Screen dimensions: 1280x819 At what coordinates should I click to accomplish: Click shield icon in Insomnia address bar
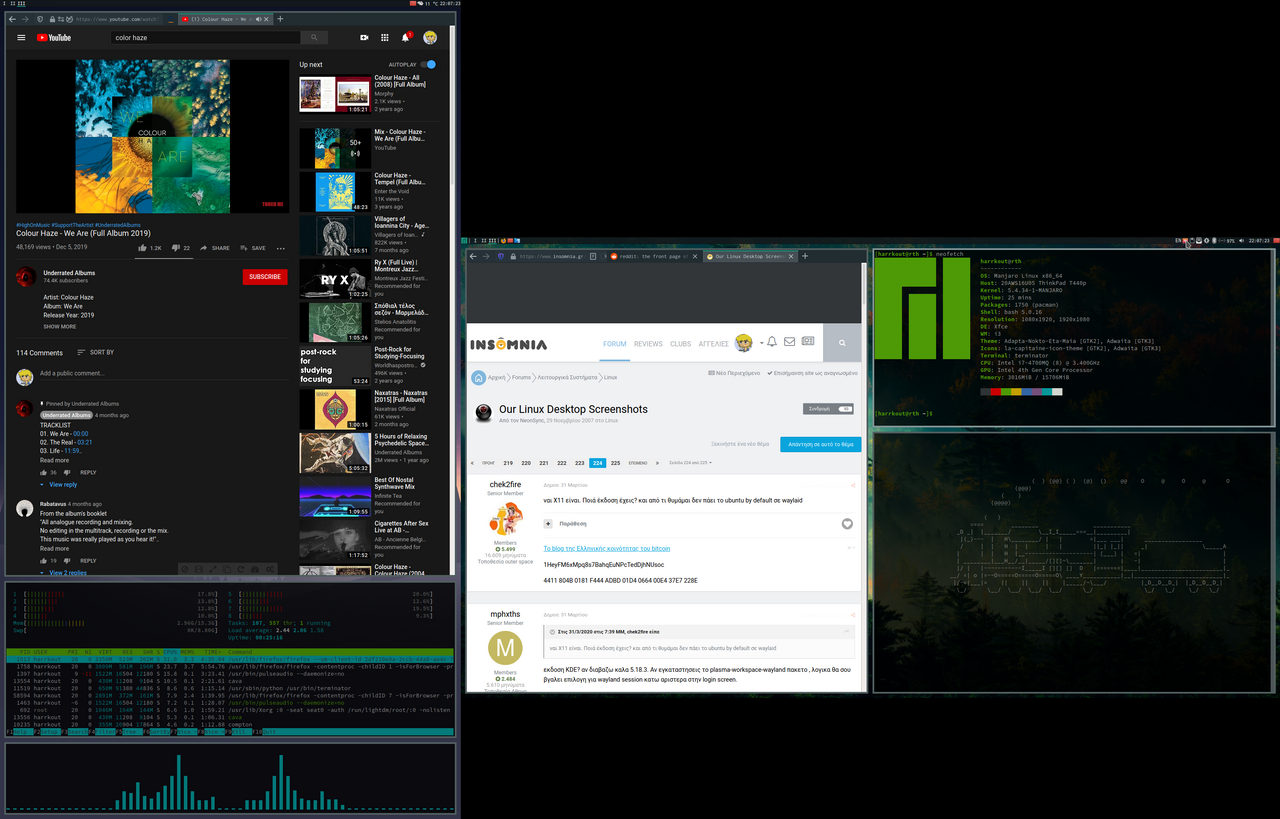pos(500,256)
